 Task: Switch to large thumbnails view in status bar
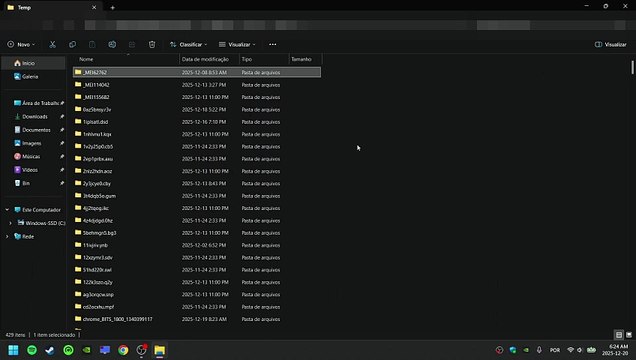[x=629, y=335]
